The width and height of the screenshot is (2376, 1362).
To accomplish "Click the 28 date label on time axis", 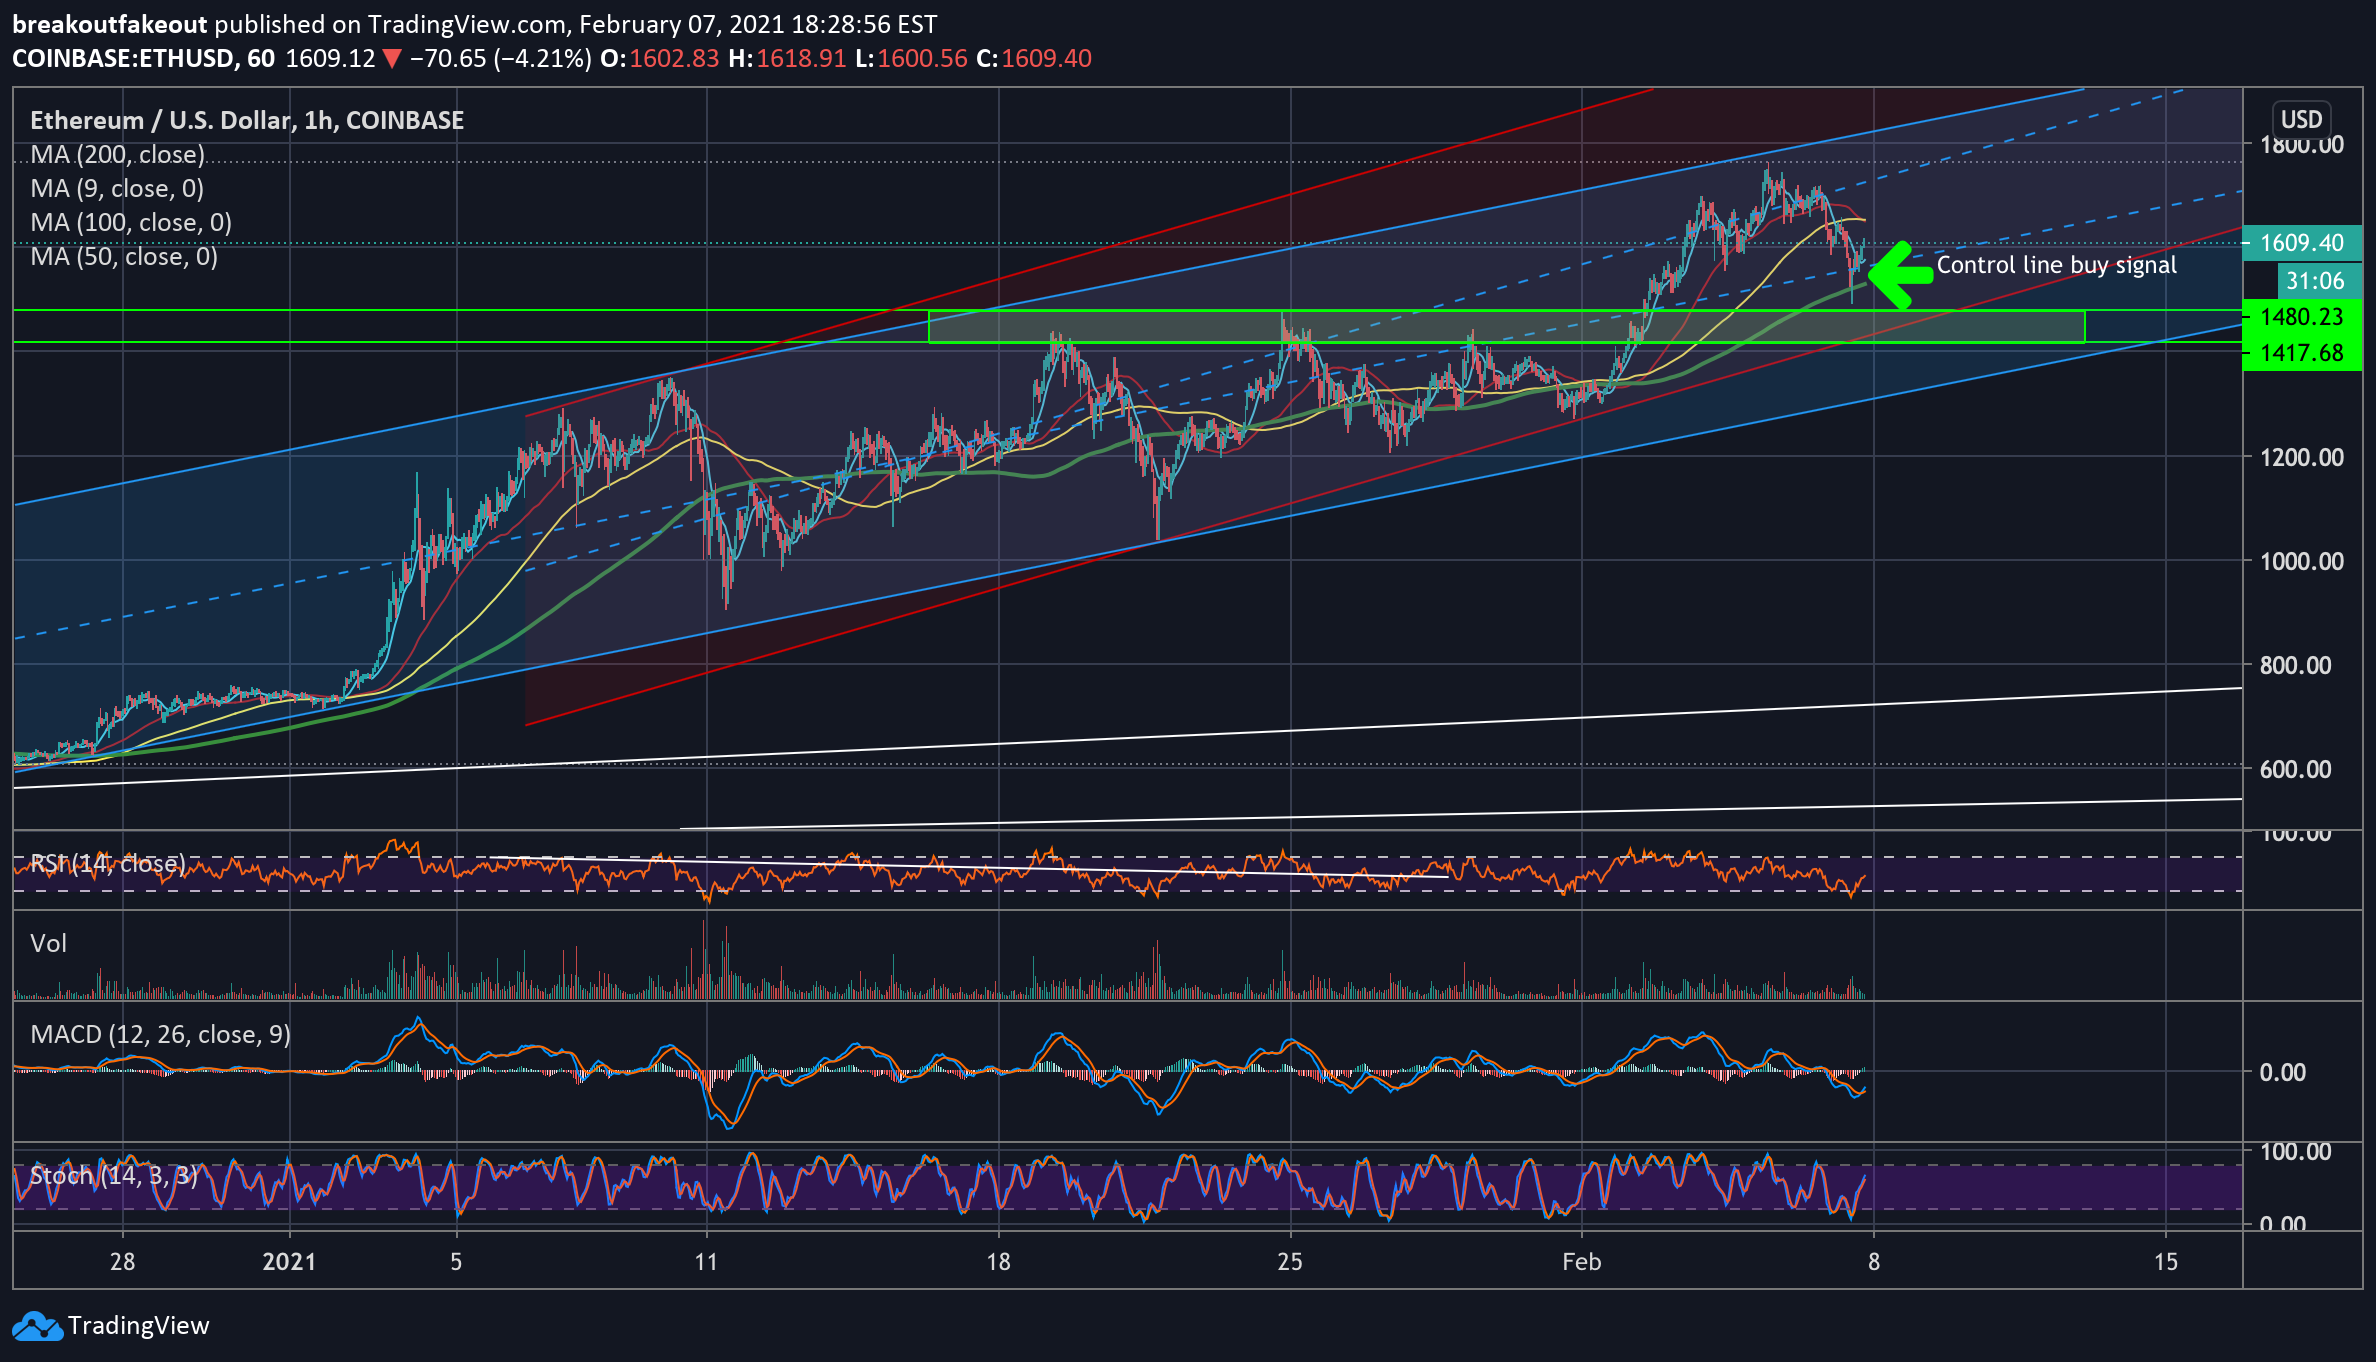I will tap(122, 1262).
